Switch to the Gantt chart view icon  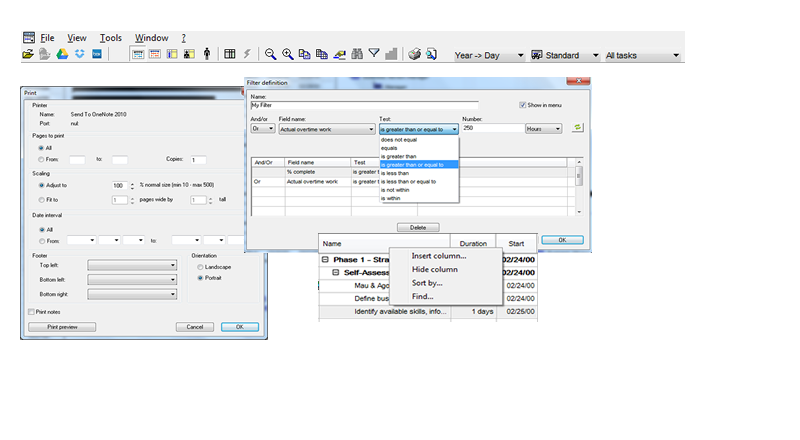(138, 54)
